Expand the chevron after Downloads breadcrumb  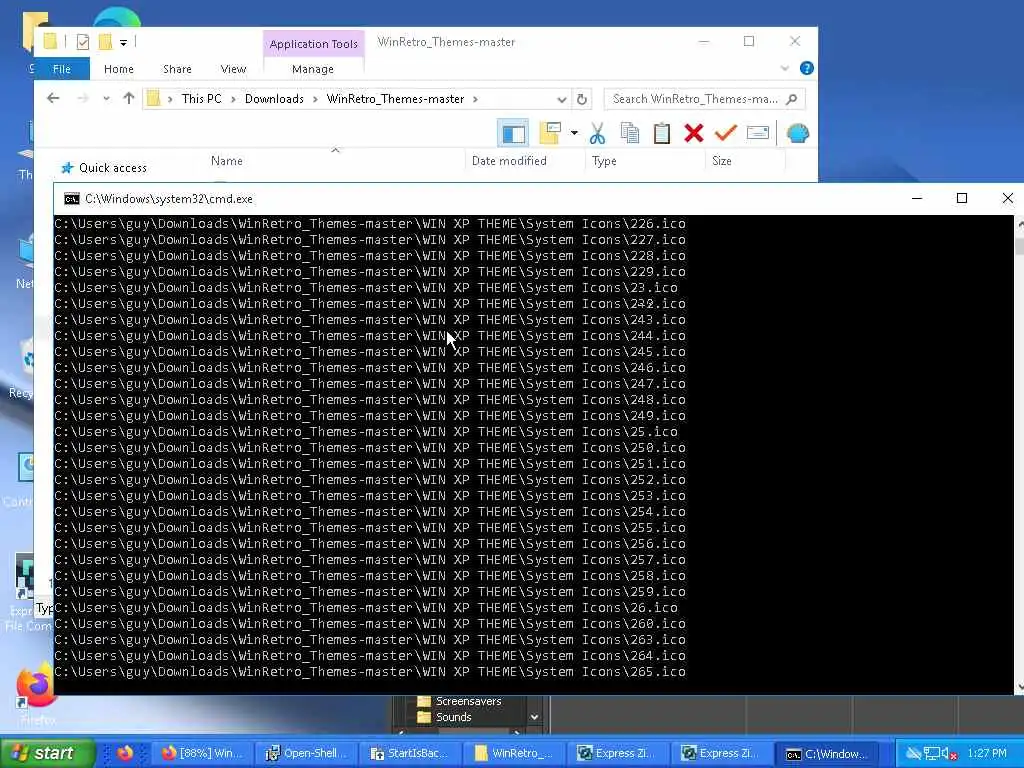point(315,99)
